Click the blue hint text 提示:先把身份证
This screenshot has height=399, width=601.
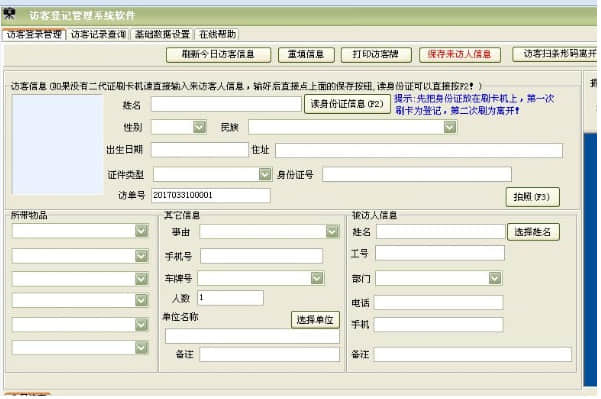coord(475,105)
